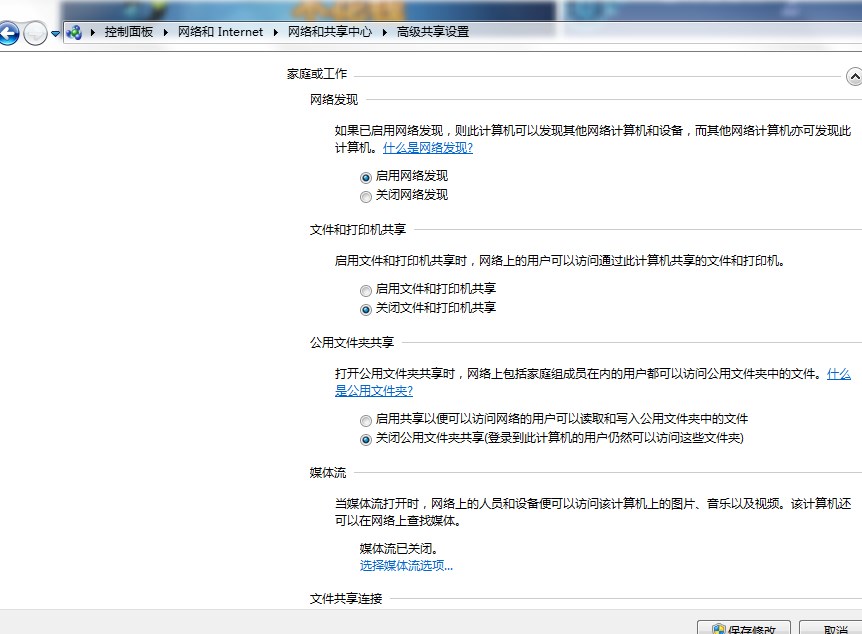
Task: Click the 网络发现 heading text
Action: (334, 100)
